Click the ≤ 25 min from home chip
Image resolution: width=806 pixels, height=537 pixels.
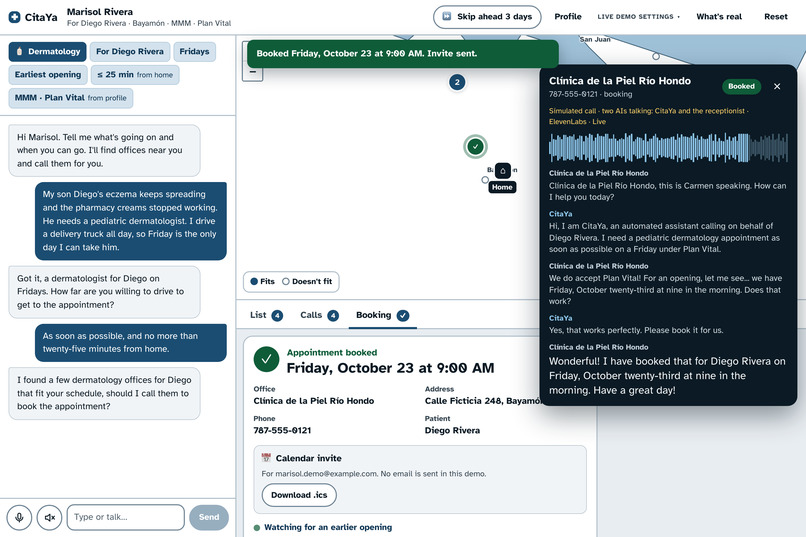pyautogui.click(x=135, y=75)
